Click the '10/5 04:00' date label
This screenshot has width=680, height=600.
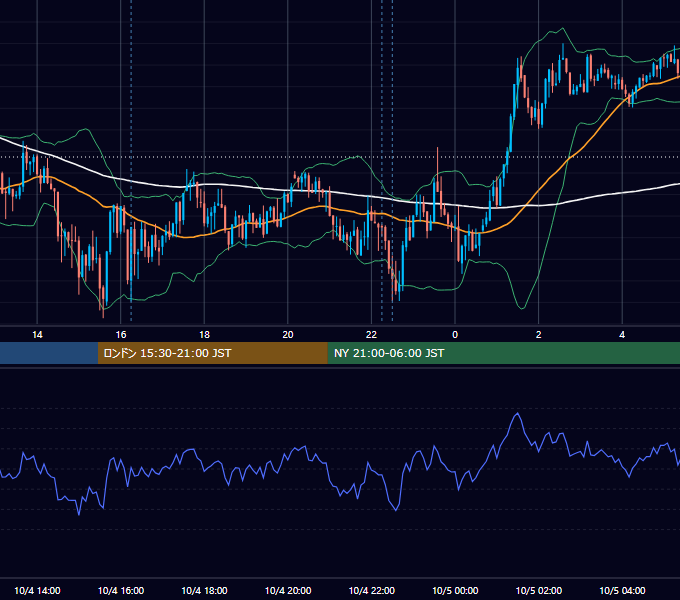[x=622, y=590]
